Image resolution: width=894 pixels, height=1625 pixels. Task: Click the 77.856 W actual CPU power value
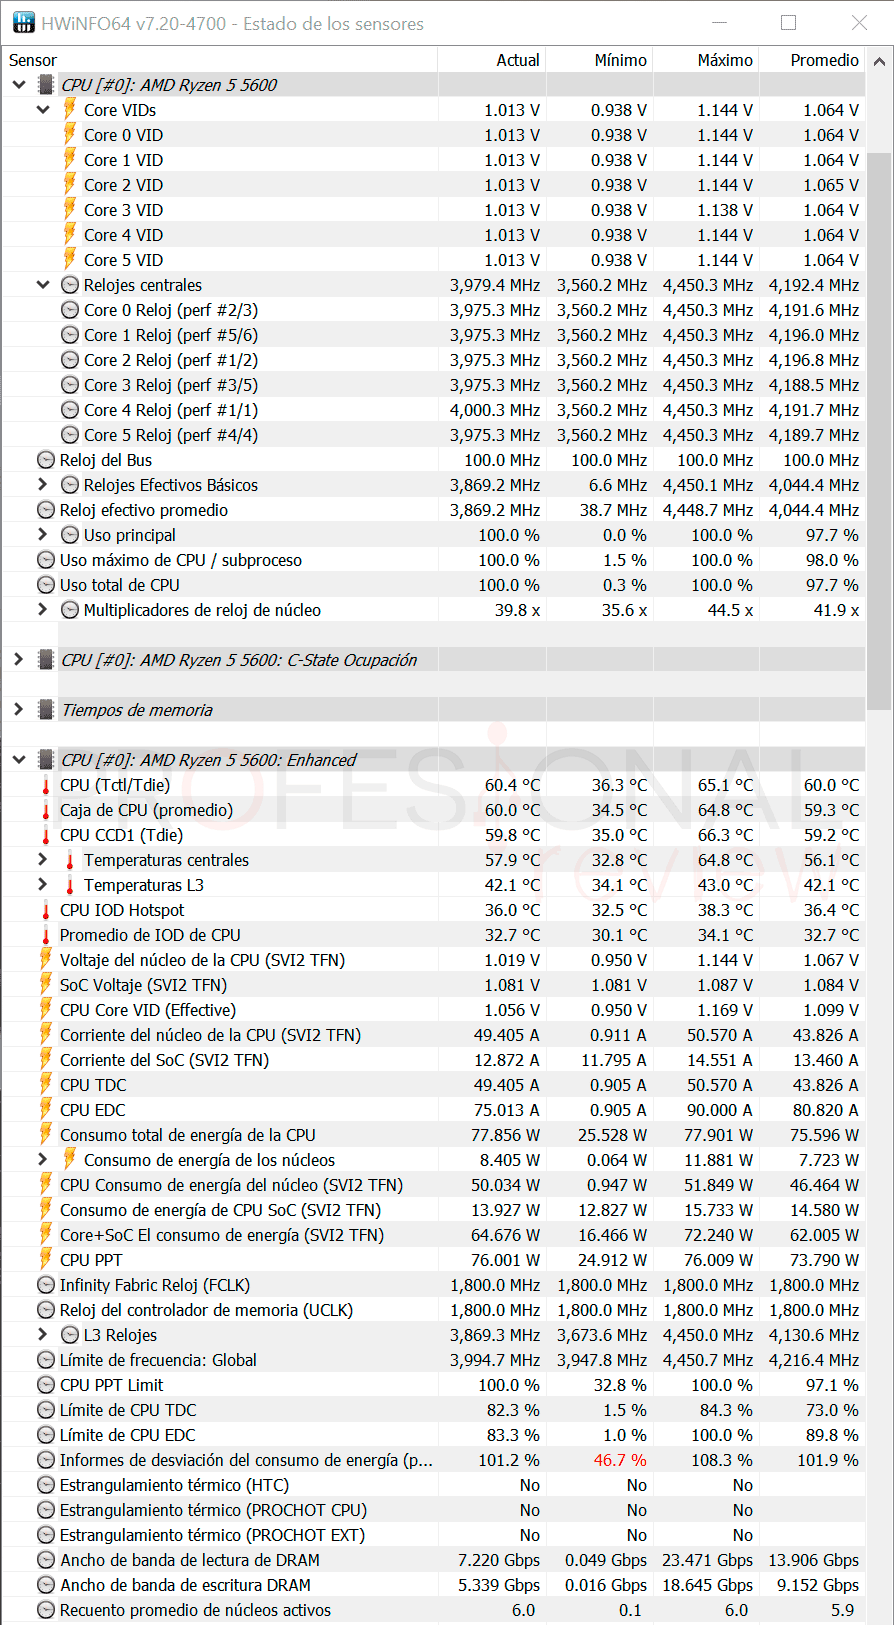tap(505, 1135)
